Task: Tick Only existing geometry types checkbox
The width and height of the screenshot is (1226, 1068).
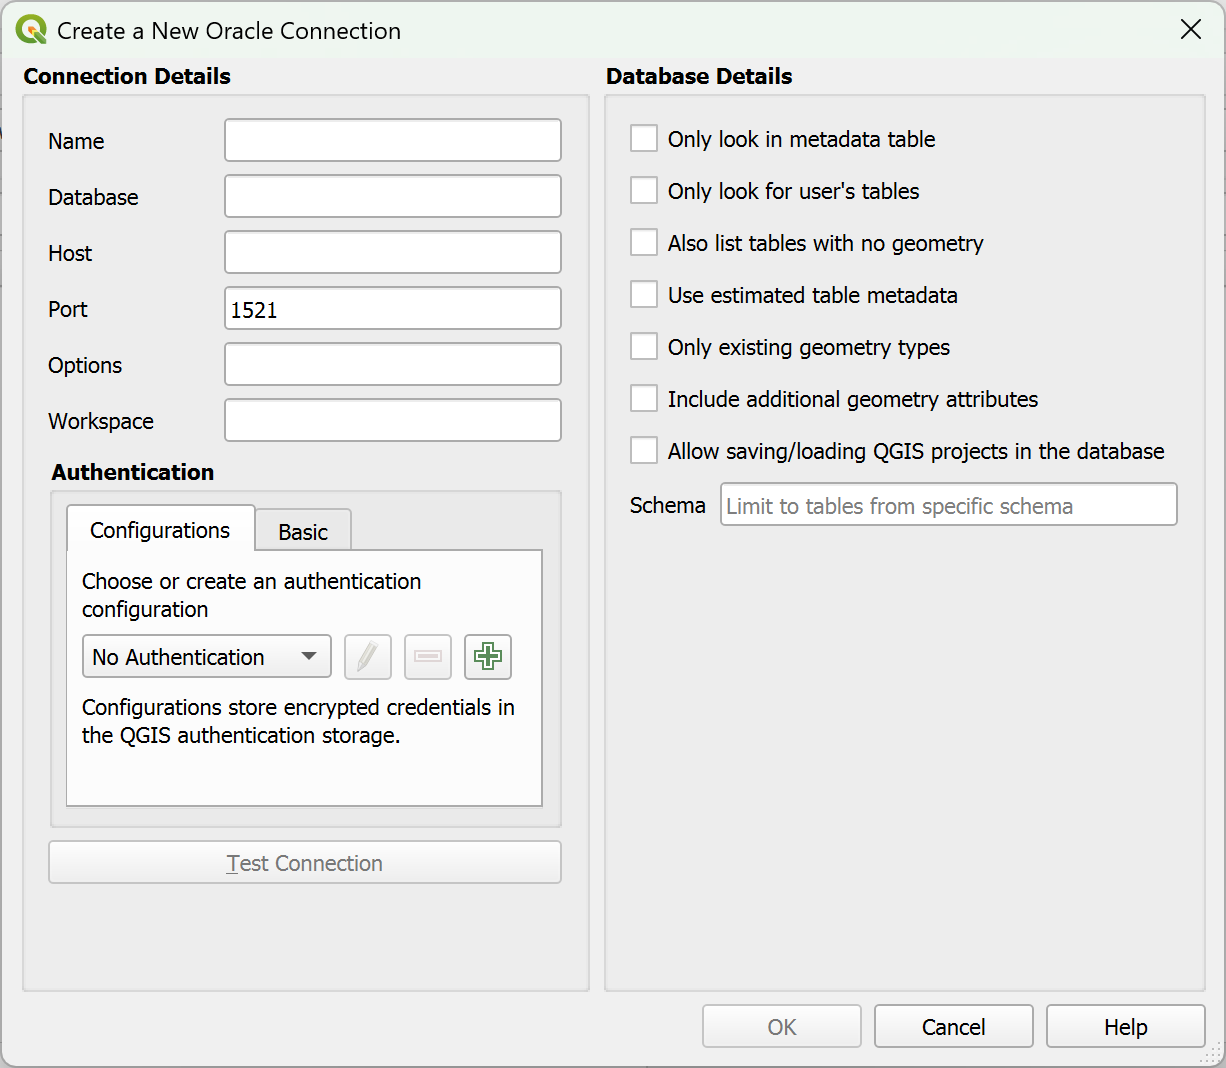Action: 644,347
